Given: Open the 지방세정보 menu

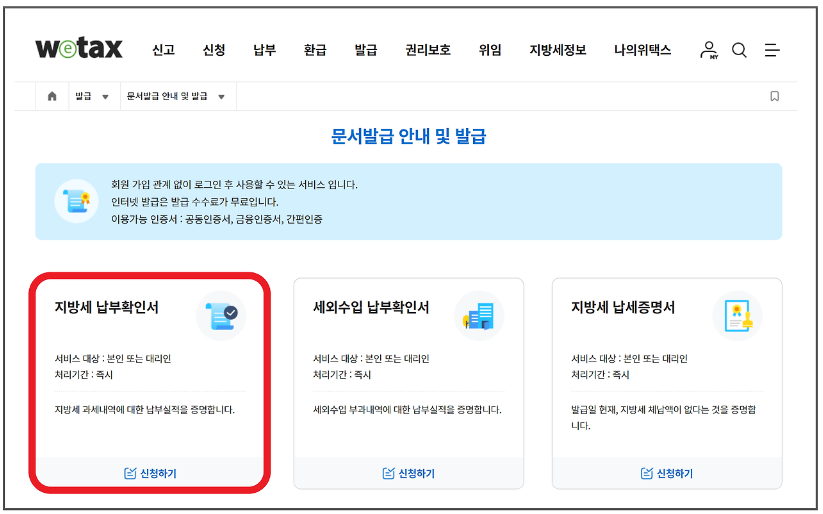Looking at the screenshot, I should click(557, 50).
